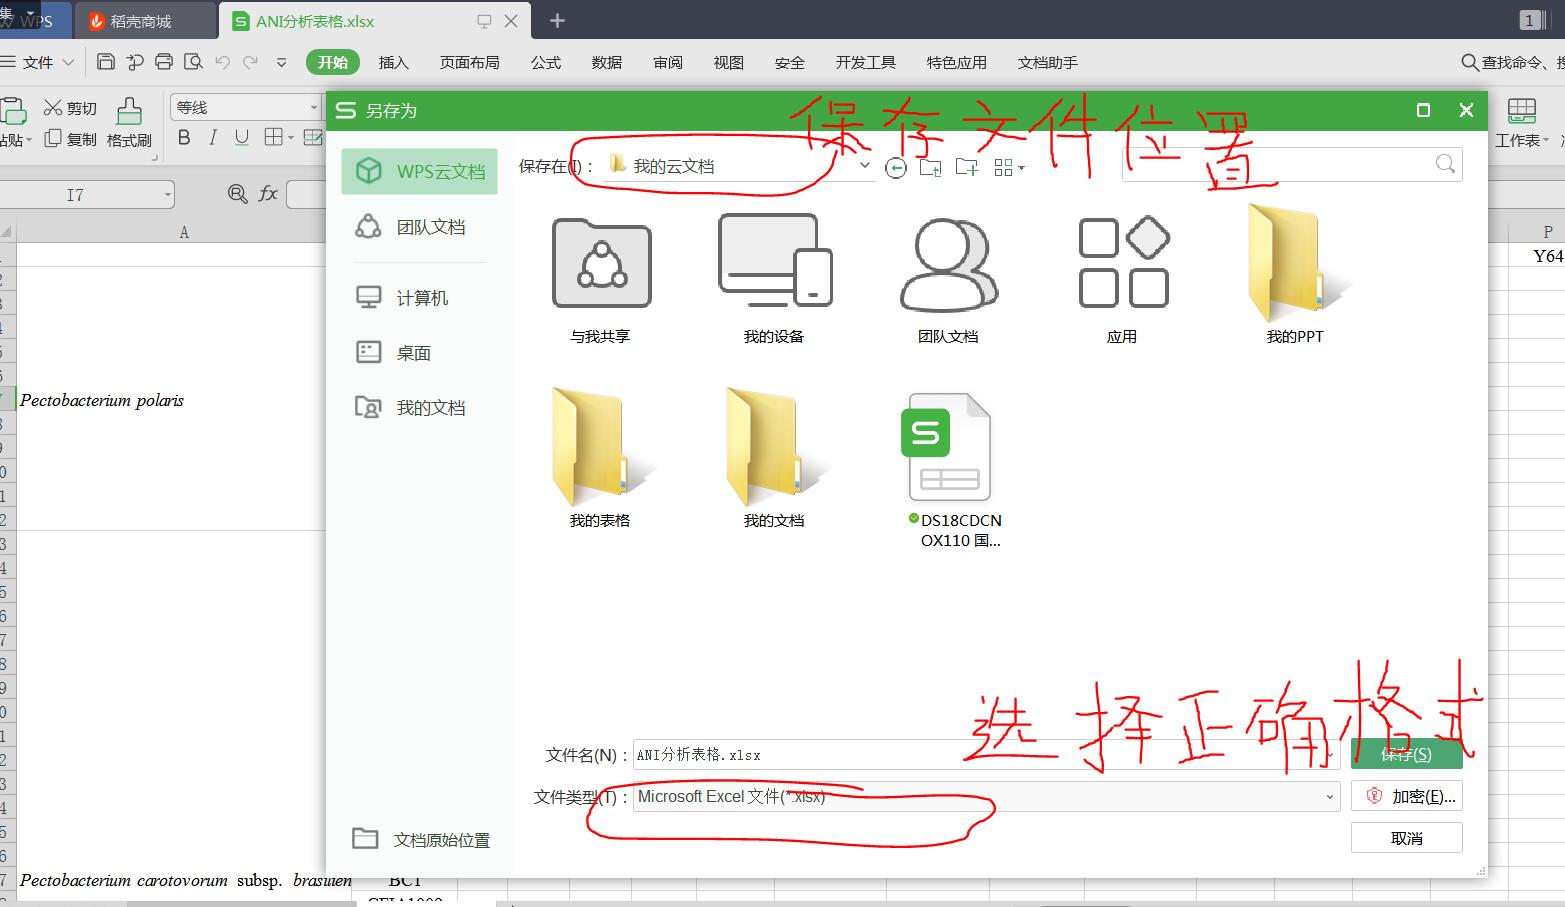Click the fx insert function icon
1565x907 pixels.
266,194
